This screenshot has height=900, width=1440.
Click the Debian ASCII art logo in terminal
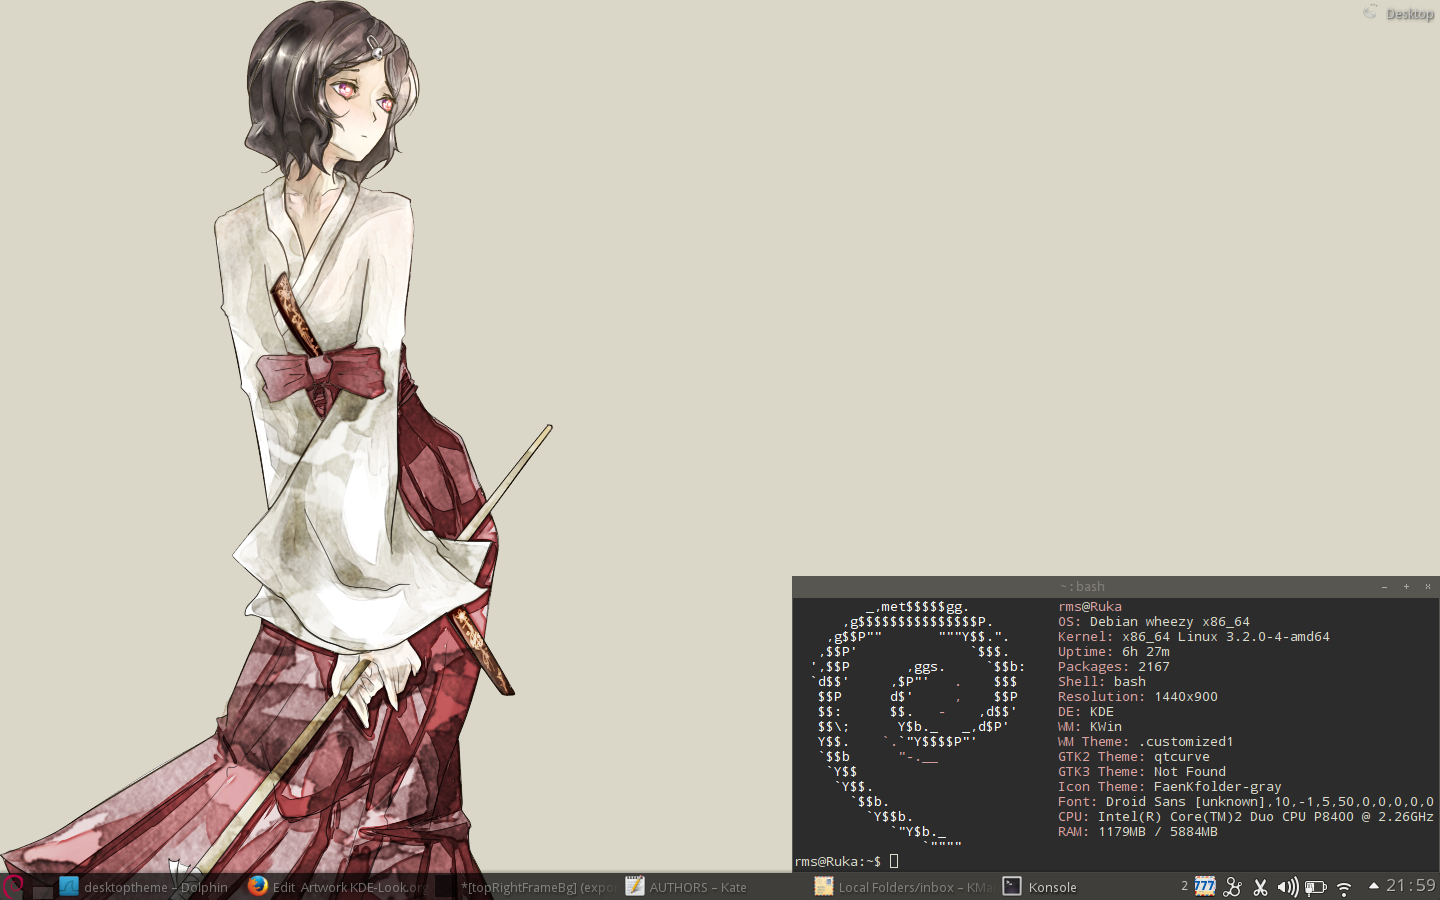[x=918, y=726]
